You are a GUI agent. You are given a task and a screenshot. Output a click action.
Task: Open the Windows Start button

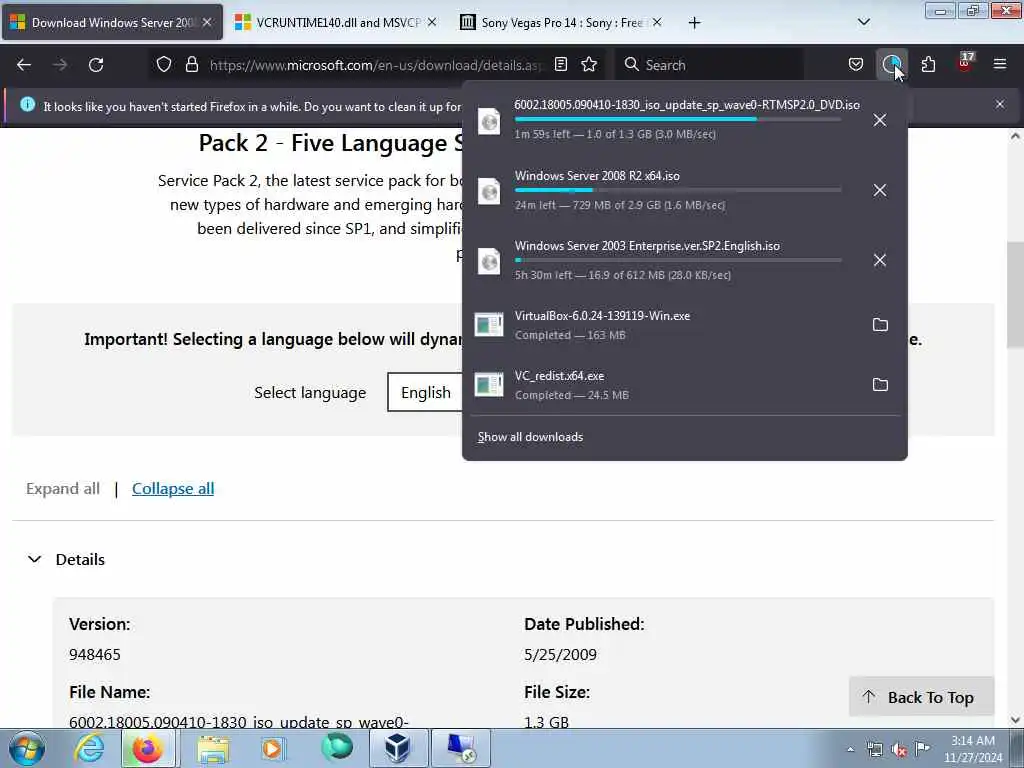coord(27,748)
